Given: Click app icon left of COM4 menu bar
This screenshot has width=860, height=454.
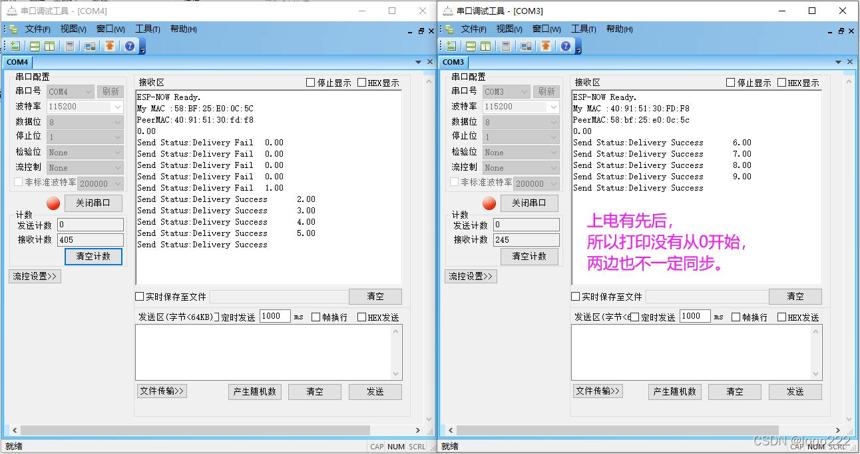Looking at the screenshot, I should coord(12,29).
